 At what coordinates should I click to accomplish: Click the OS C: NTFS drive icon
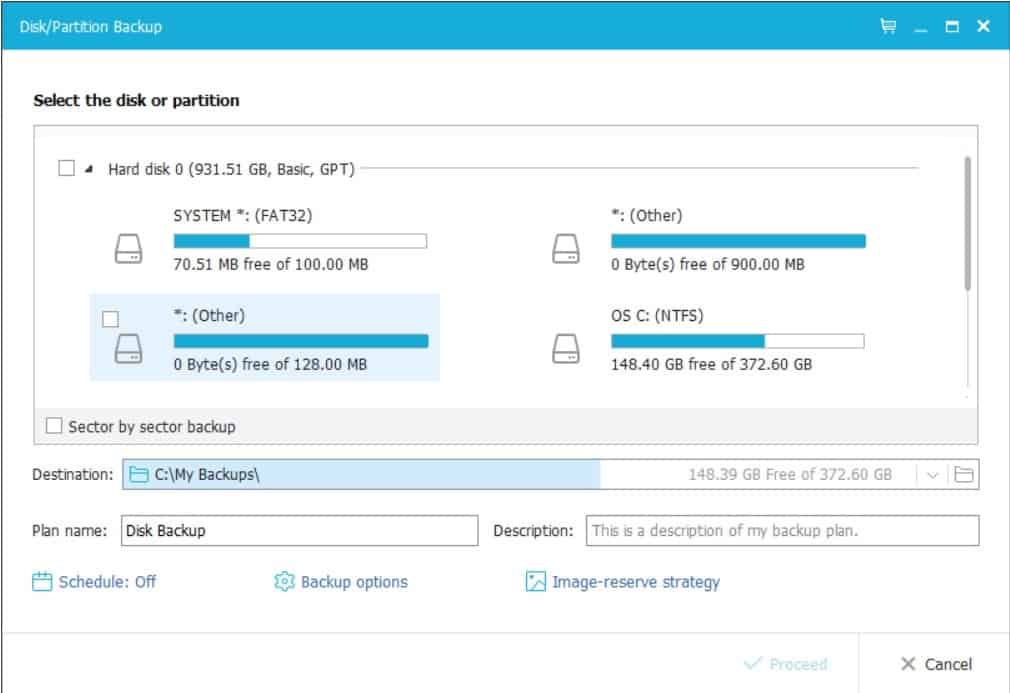pos(566,348)
